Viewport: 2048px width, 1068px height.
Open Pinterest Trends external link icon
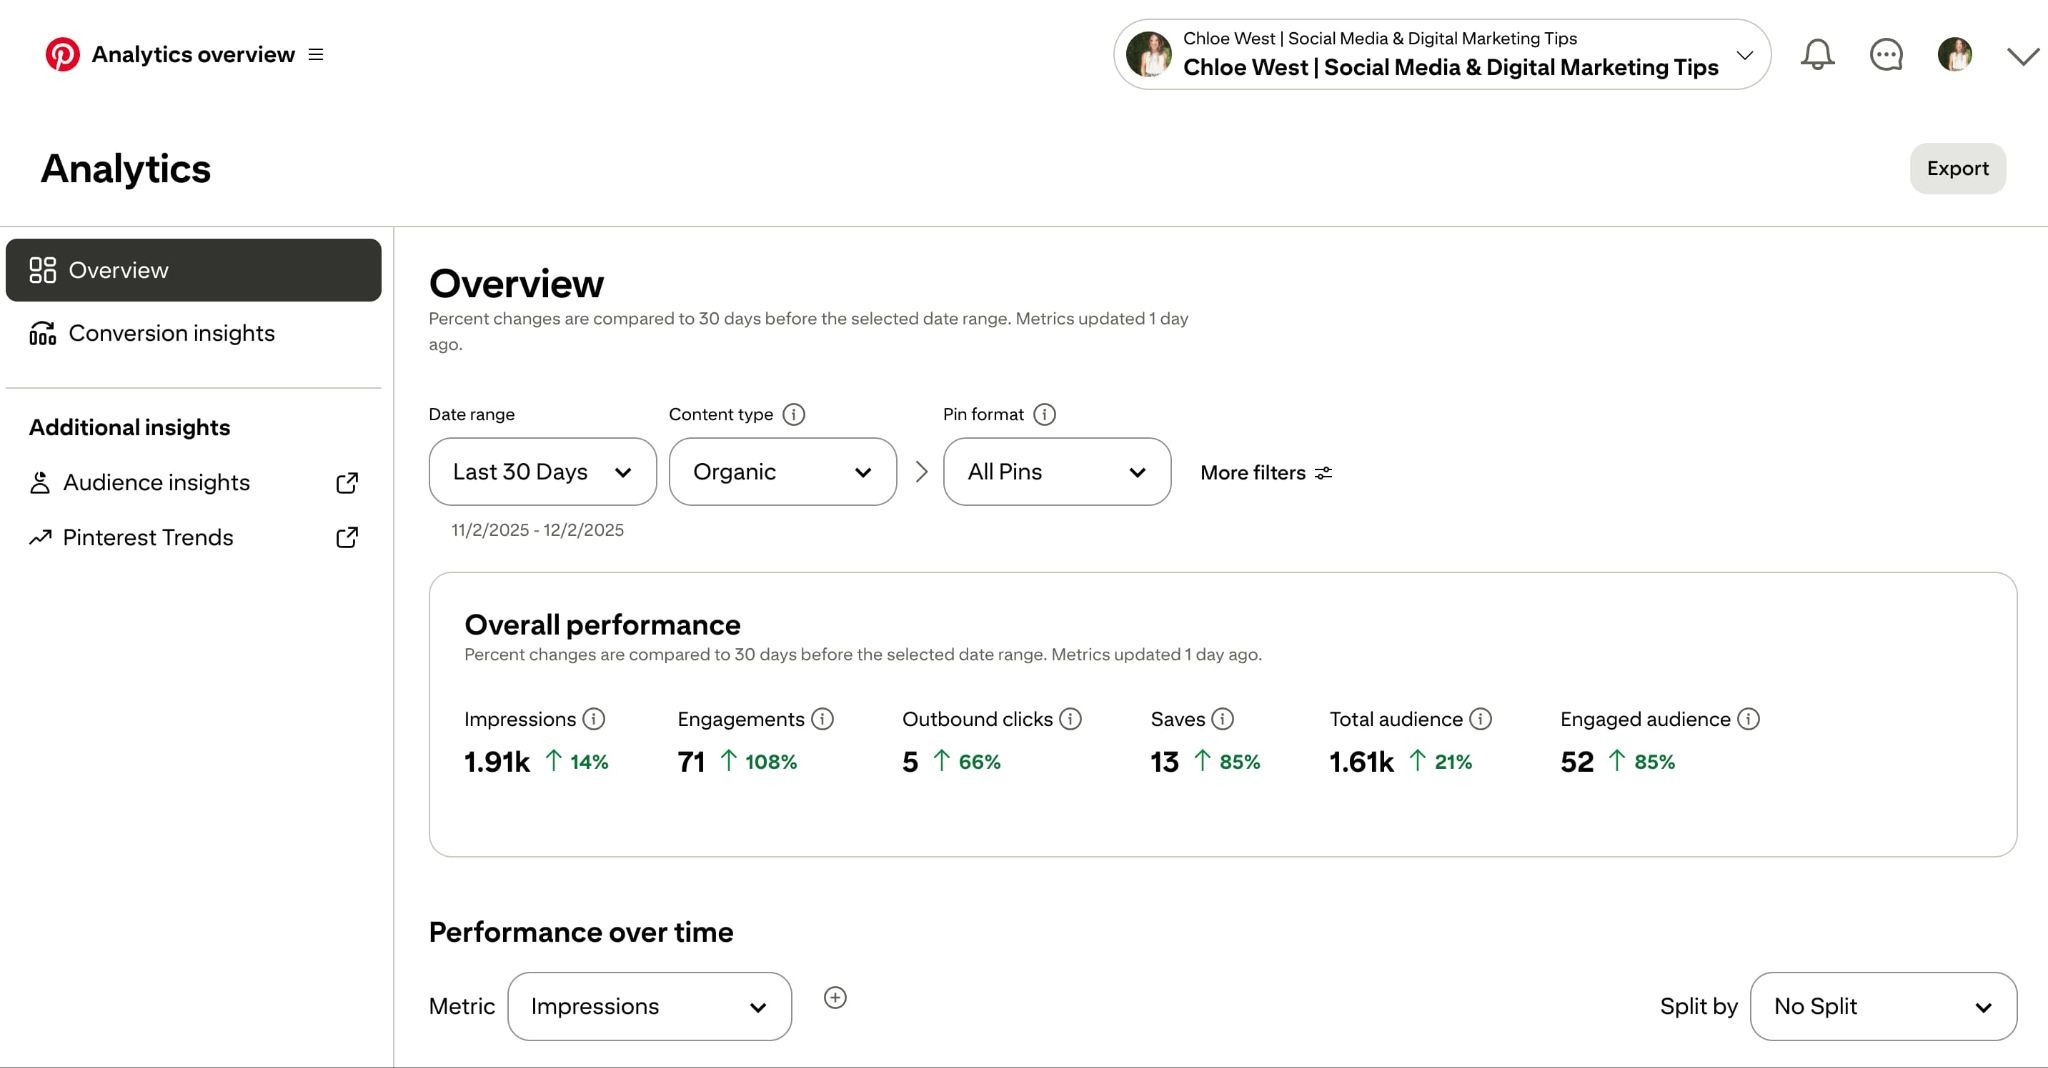346,537
